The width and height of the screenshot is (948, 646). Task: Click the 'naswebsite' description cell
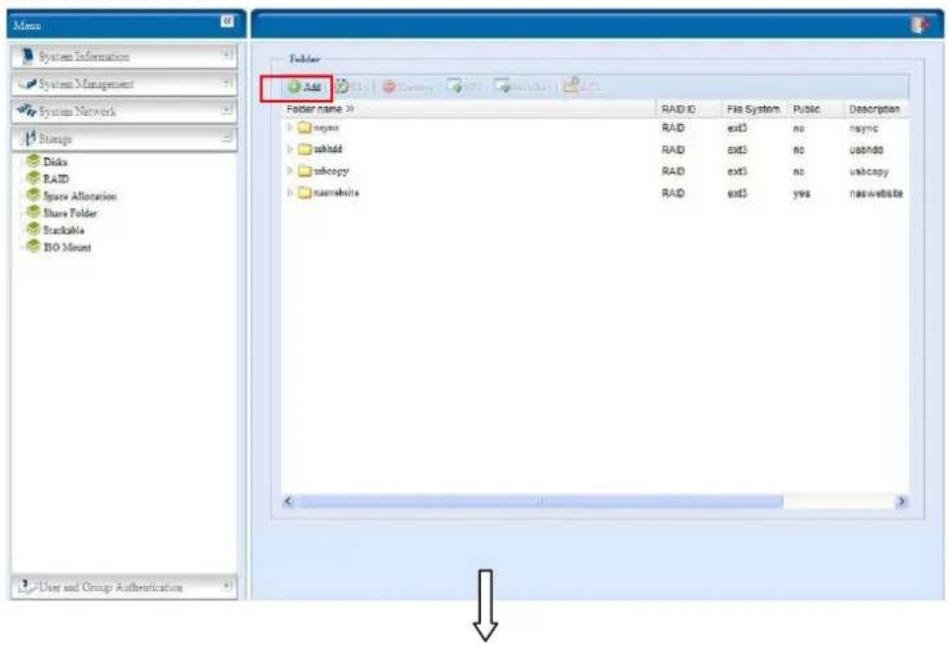point(876,194)
